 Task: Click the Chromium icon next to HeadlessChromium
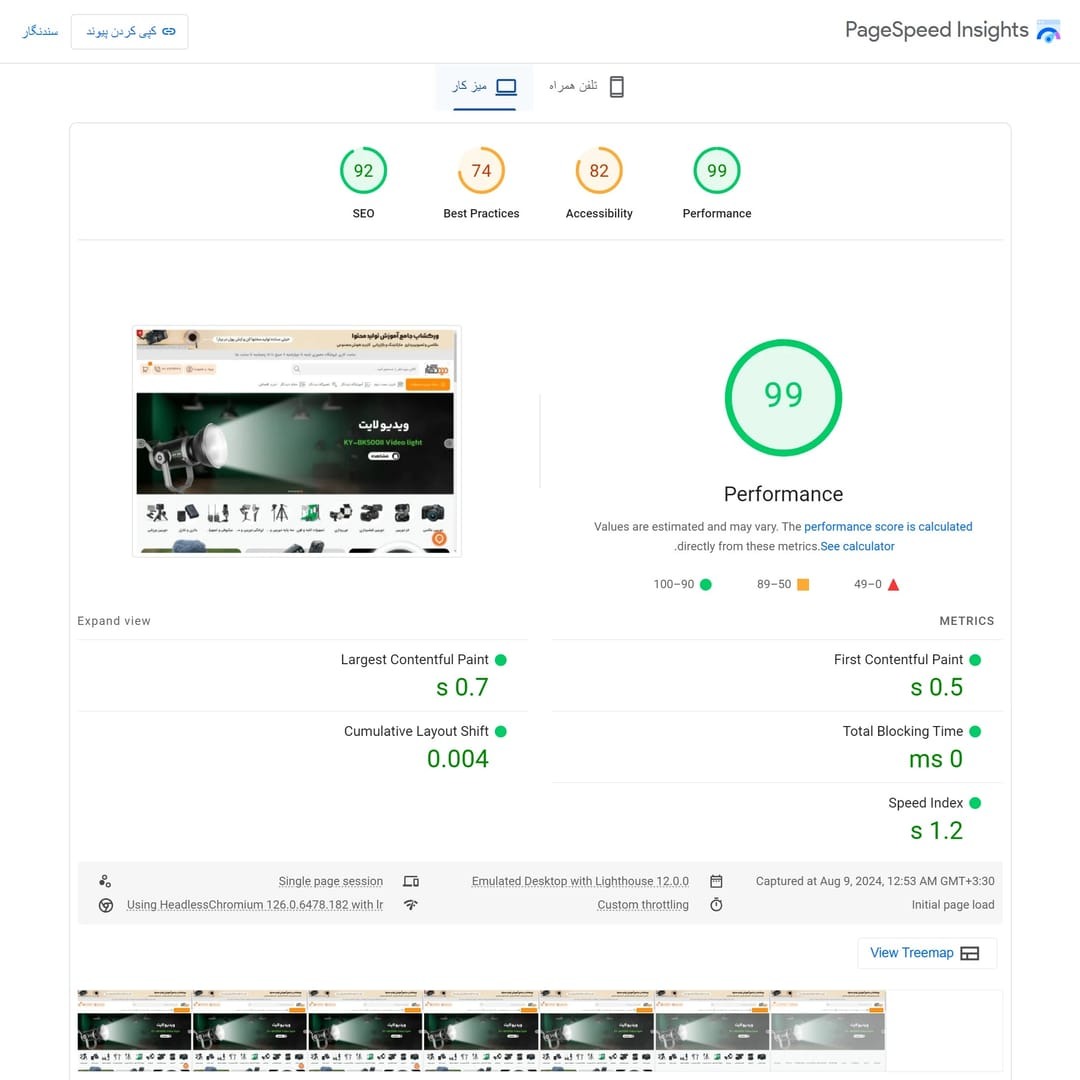point(105,905)
